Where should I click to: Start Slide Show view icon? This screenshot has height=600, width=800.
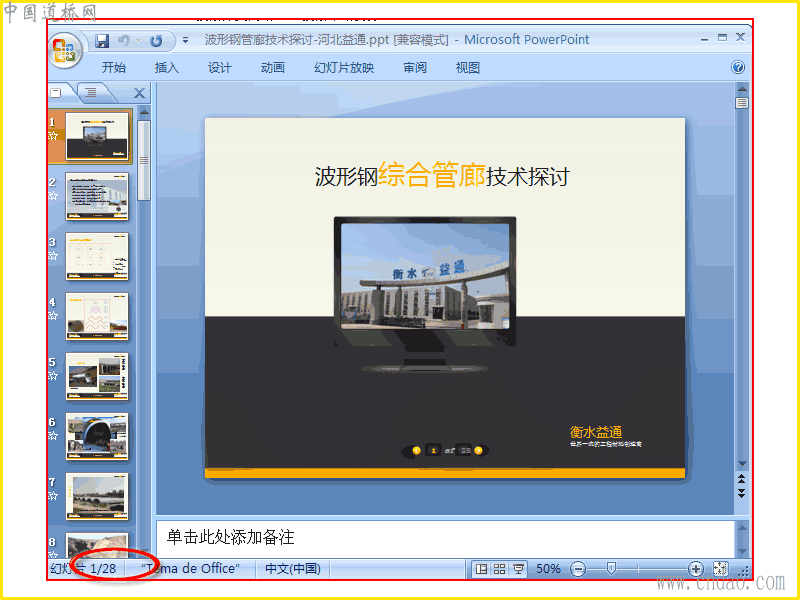(x=518, y=569)
